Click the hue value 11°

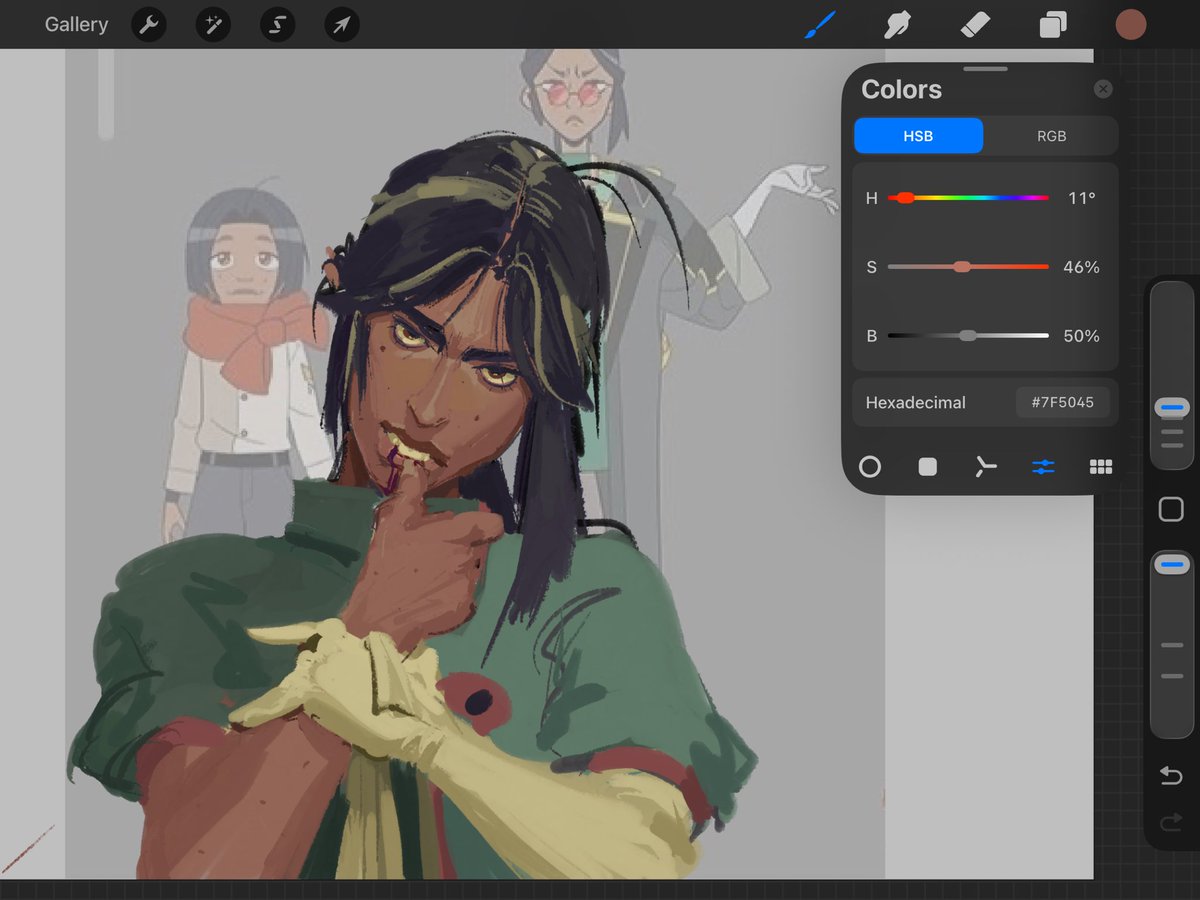(1082, 198)
